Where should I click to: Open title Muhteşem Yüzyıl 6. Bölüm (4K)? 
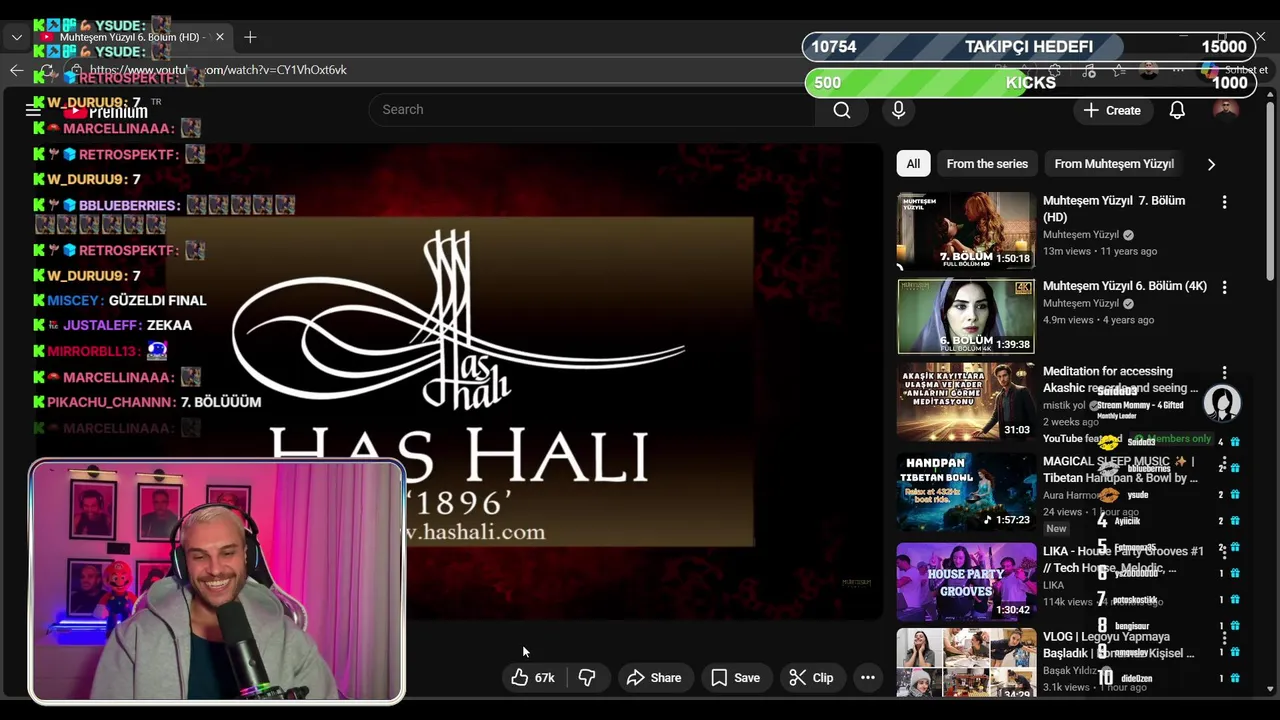point(1125,286)
